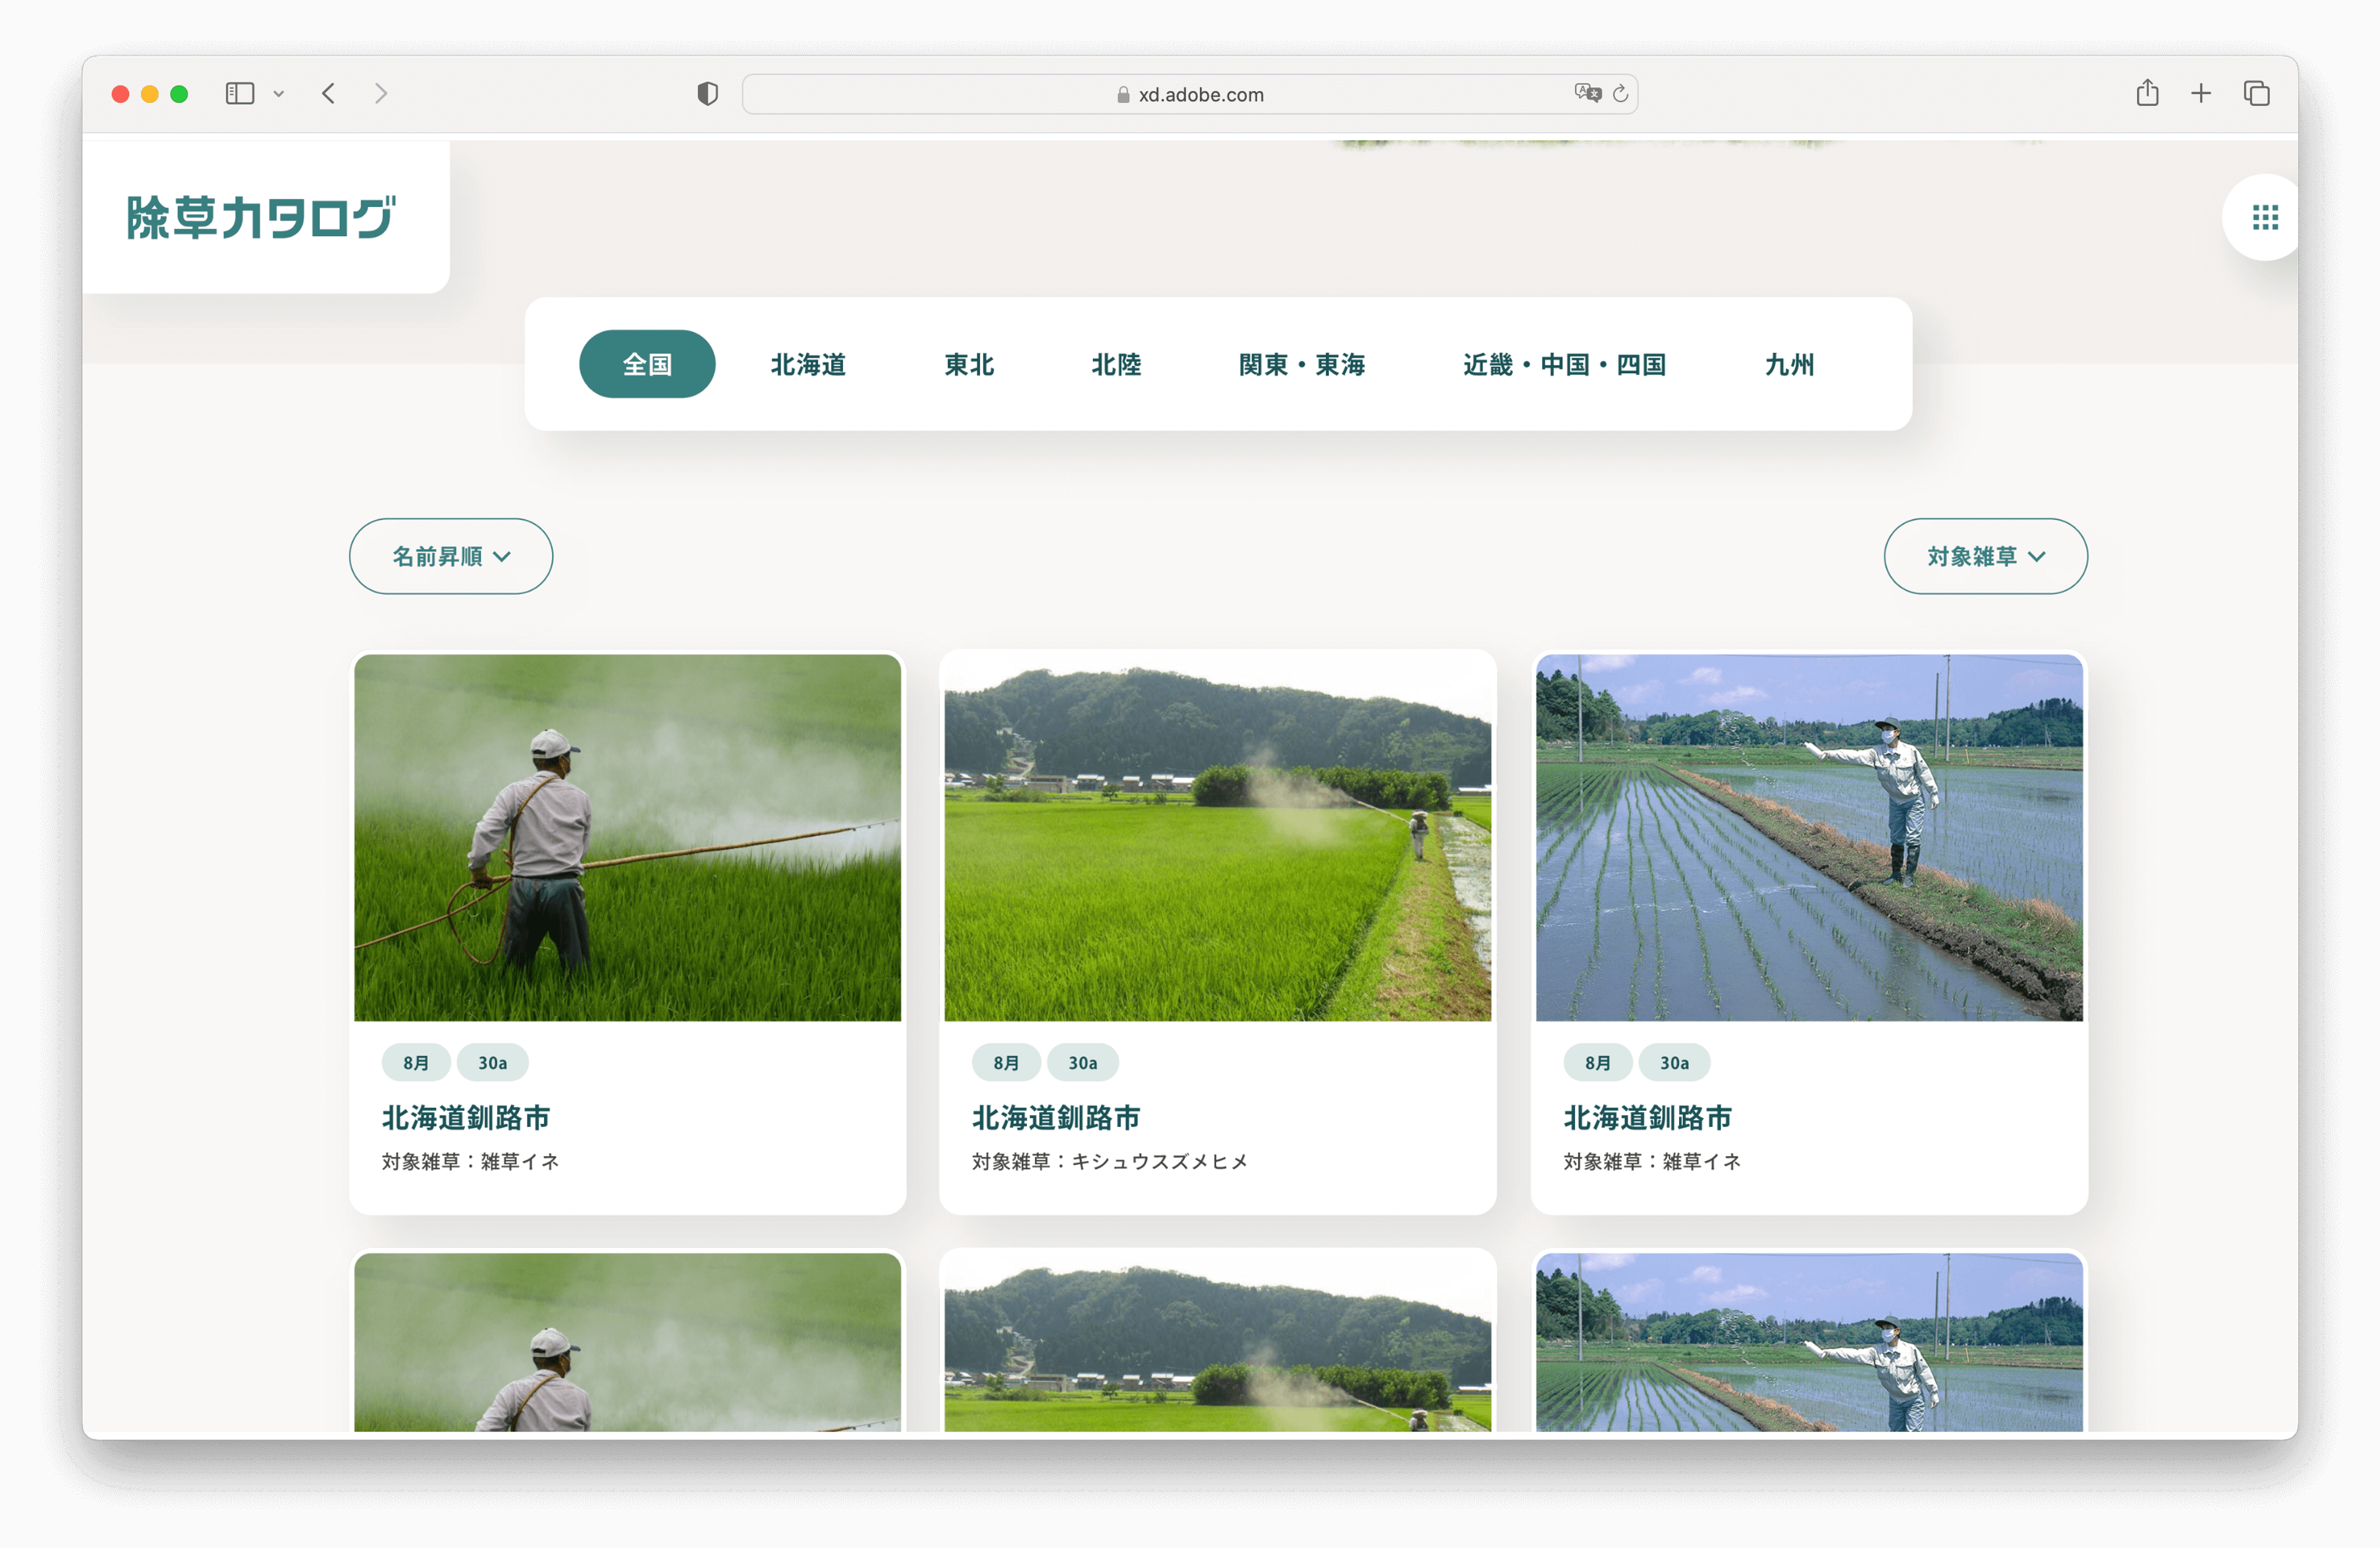
Task: Go forward to the next page
Action: point(381,94)
